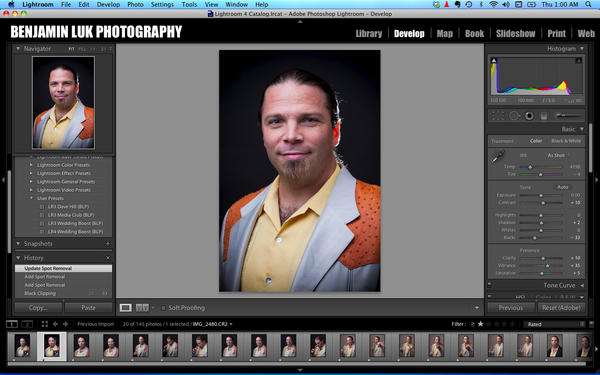Enable the Soft Proofing checkbox
Image resolution: width=600 pixels, height=375 pixels.
click(163, 308)
